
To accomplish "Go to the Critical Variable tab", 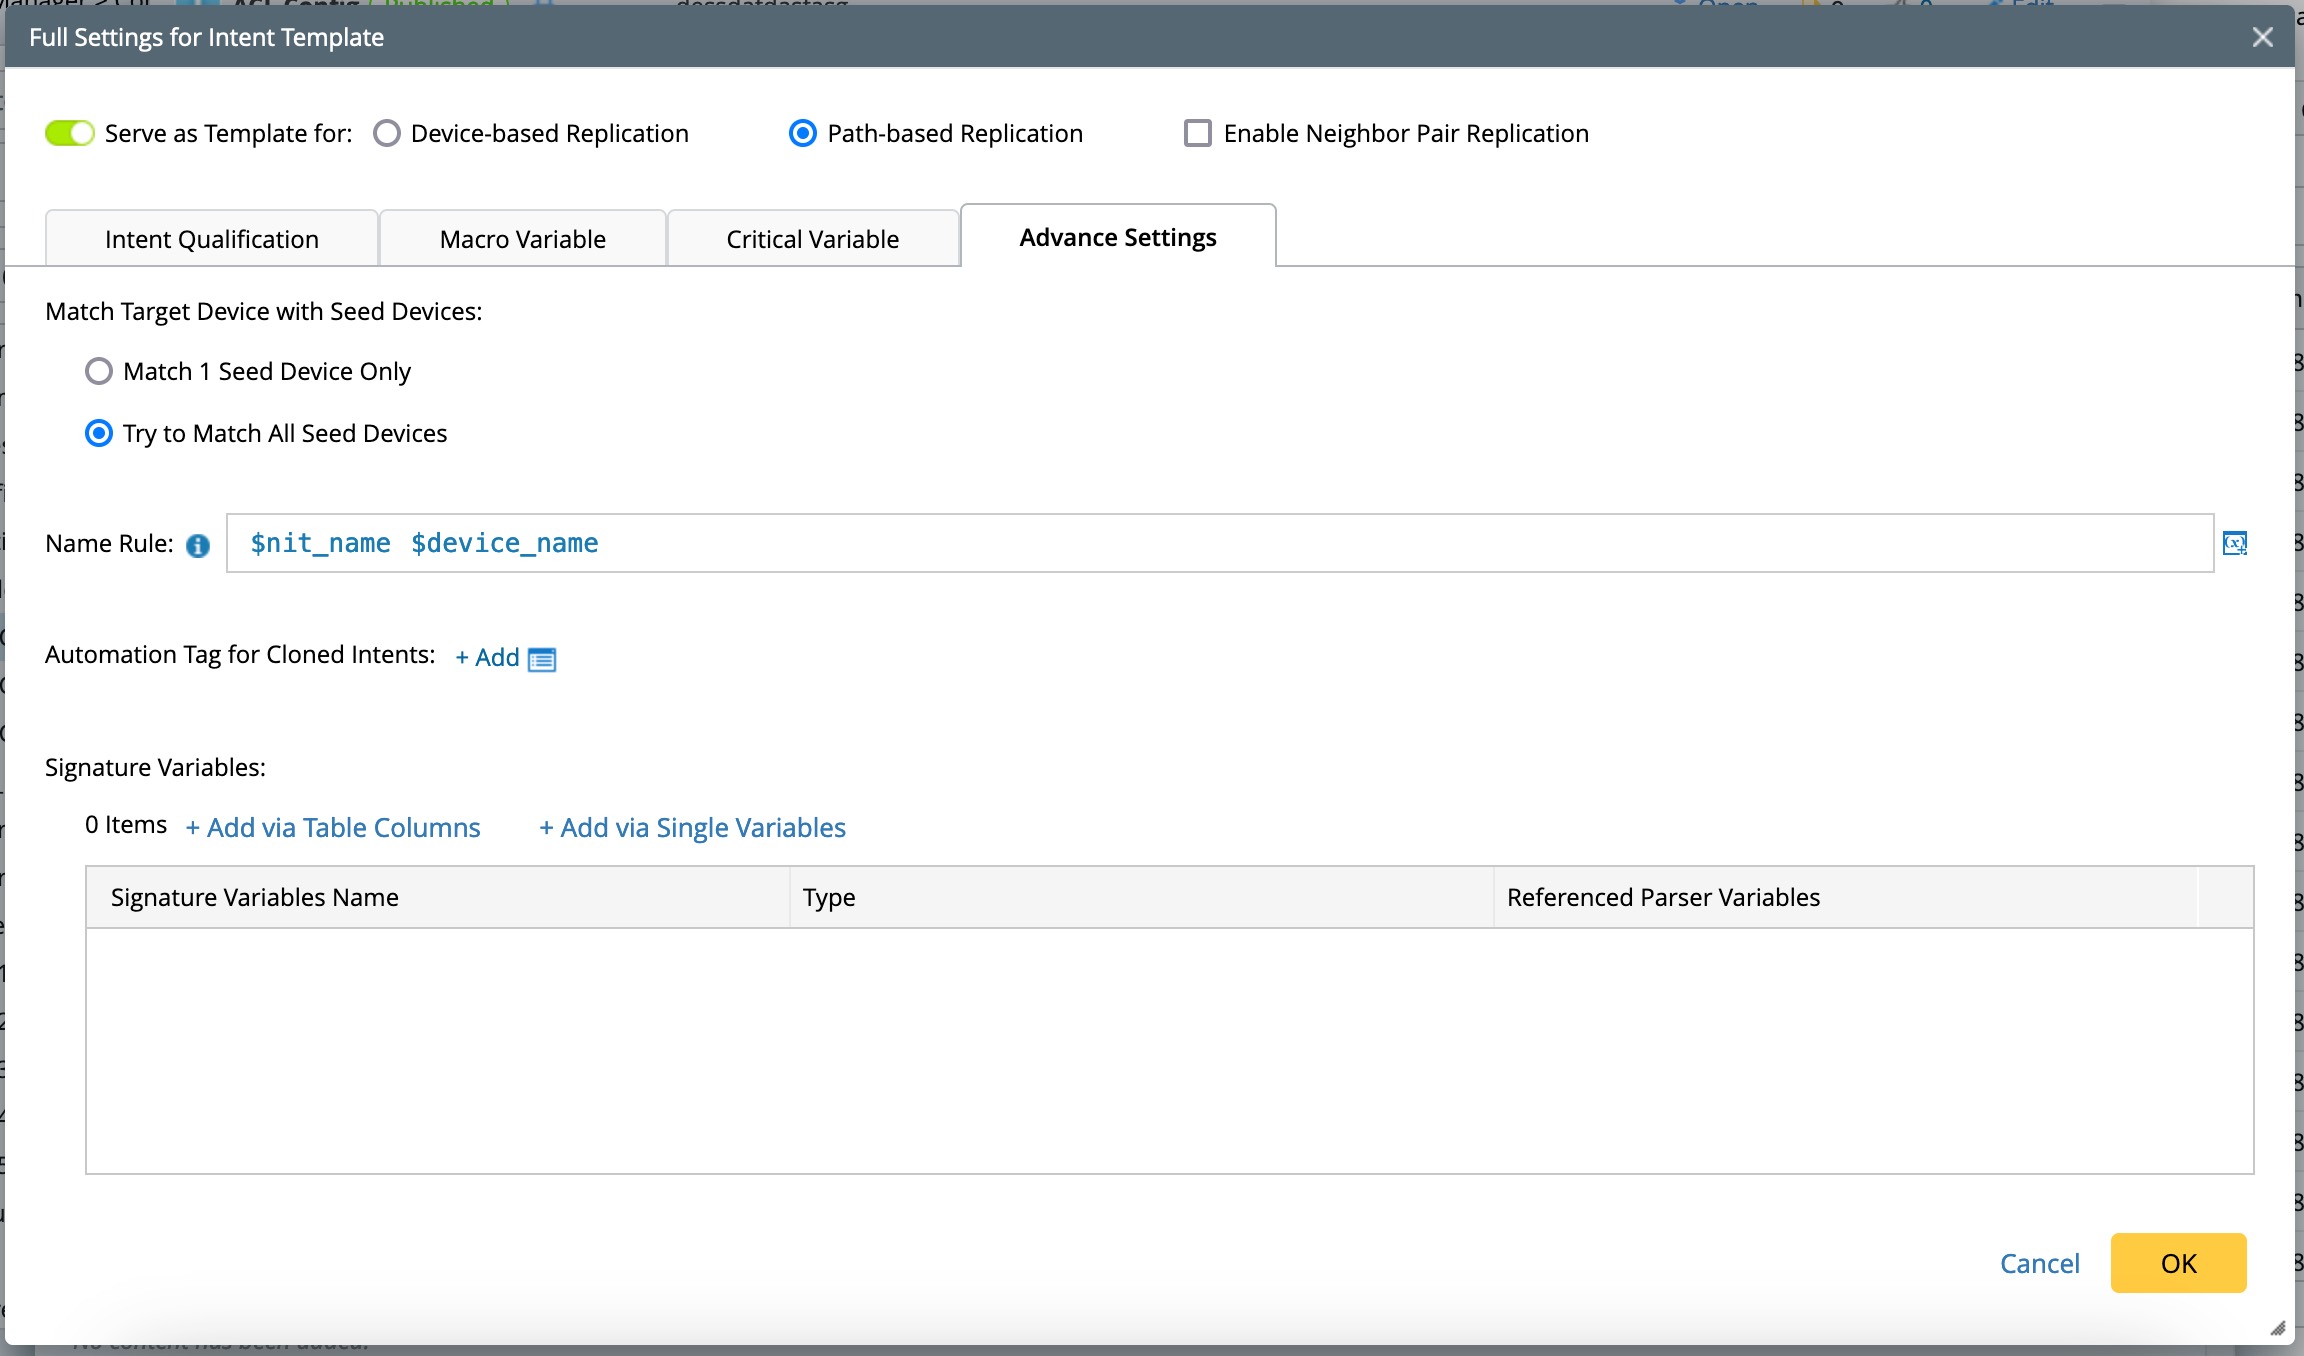I will [x=812, y=239].
